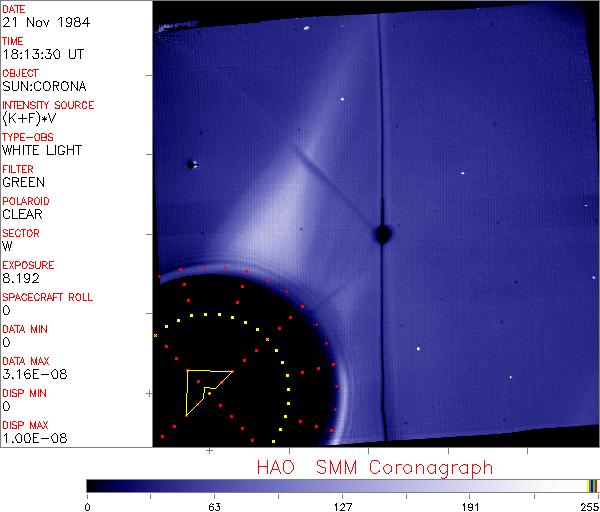Click the INTENSITY SOURCE label

click(x=48, y=105)
